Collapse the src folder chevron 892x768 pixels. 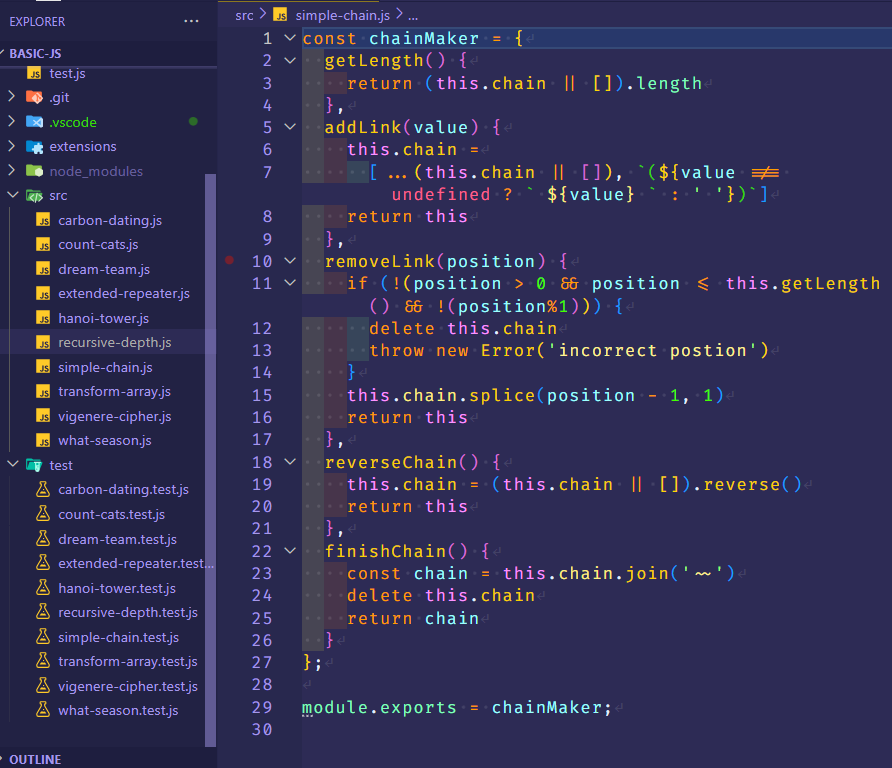(13, 195)
